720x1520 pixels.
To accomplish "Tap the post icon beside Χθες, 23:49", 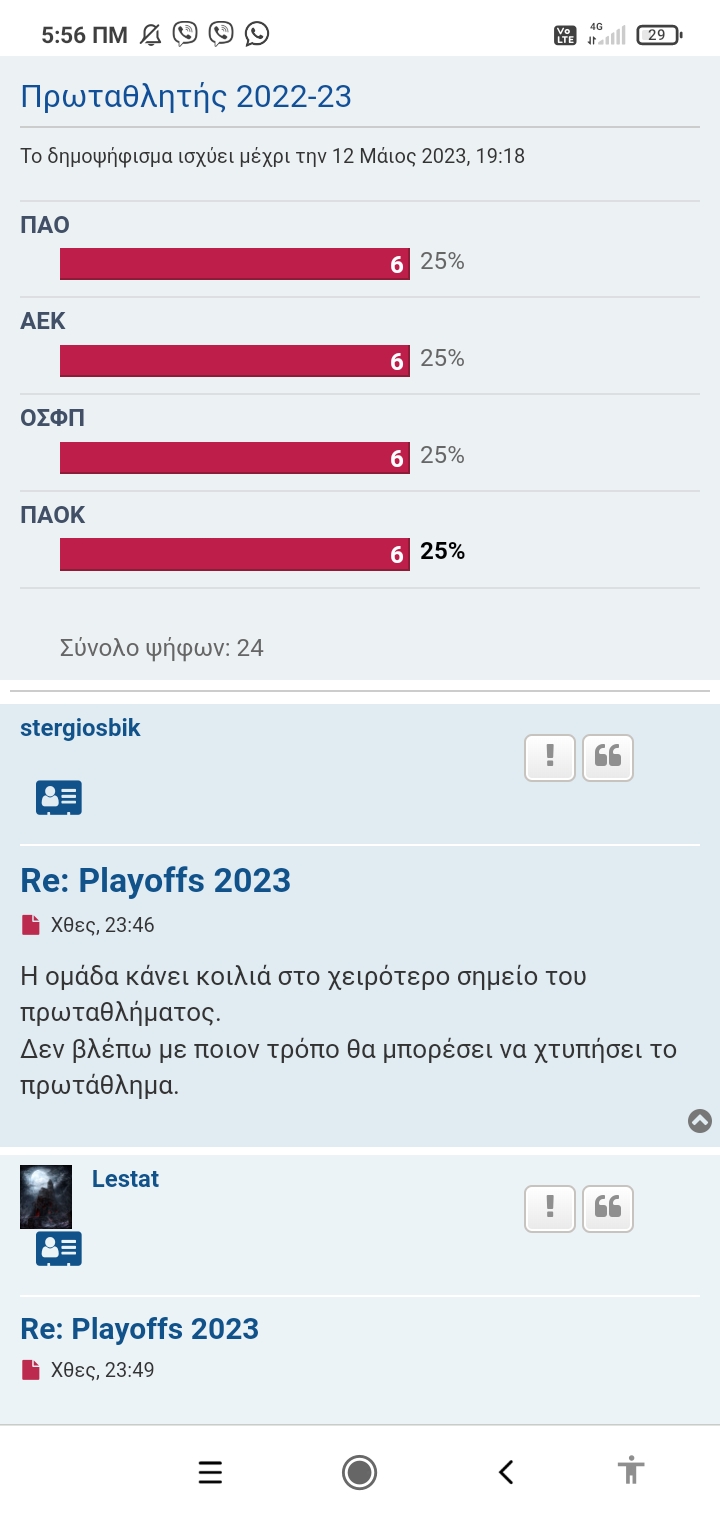I will 31,1370.
